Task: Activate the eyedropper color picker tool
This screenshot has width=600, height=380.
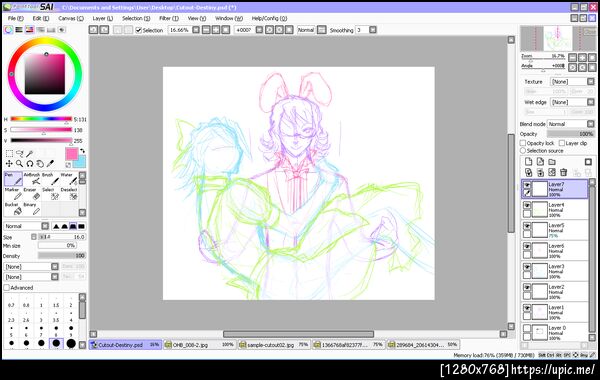Action: pyautogui.click(x=50, y=164)
